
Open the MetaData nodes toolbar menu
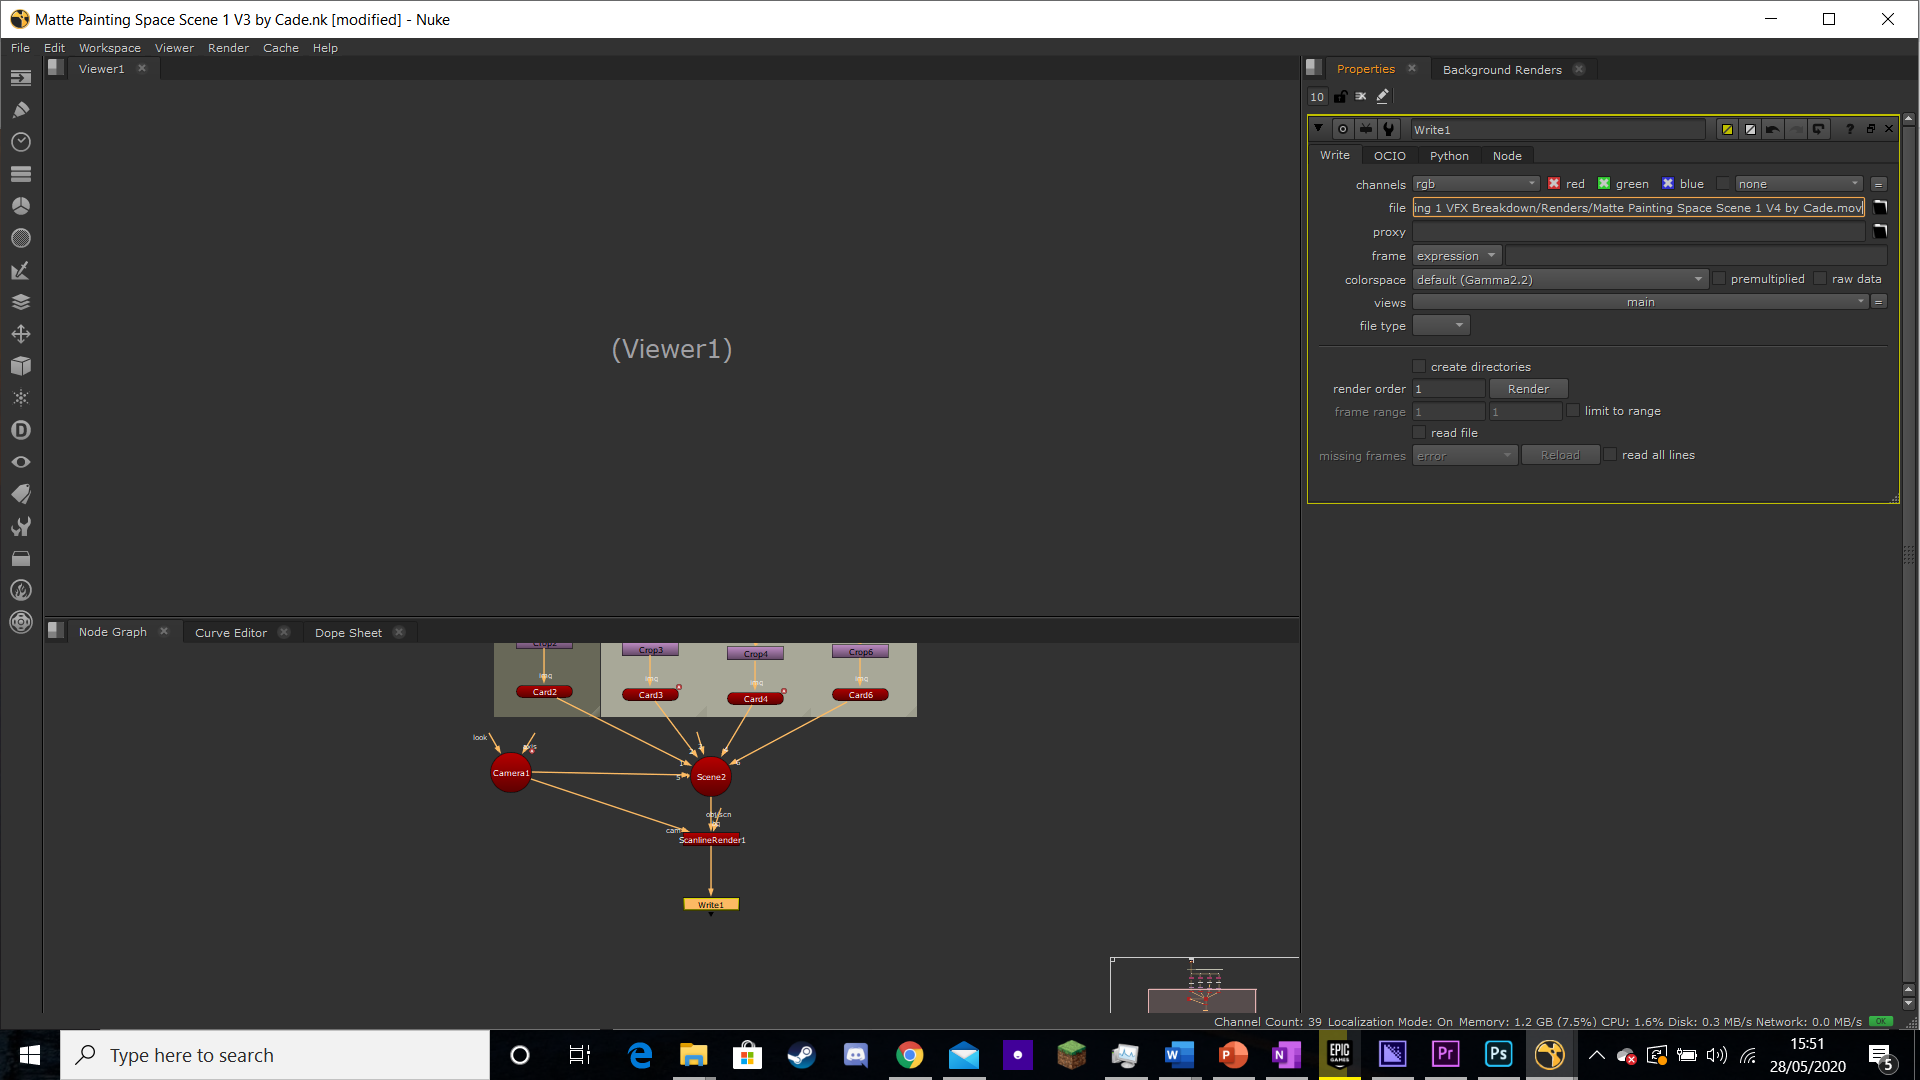click(x=21, y=494)
